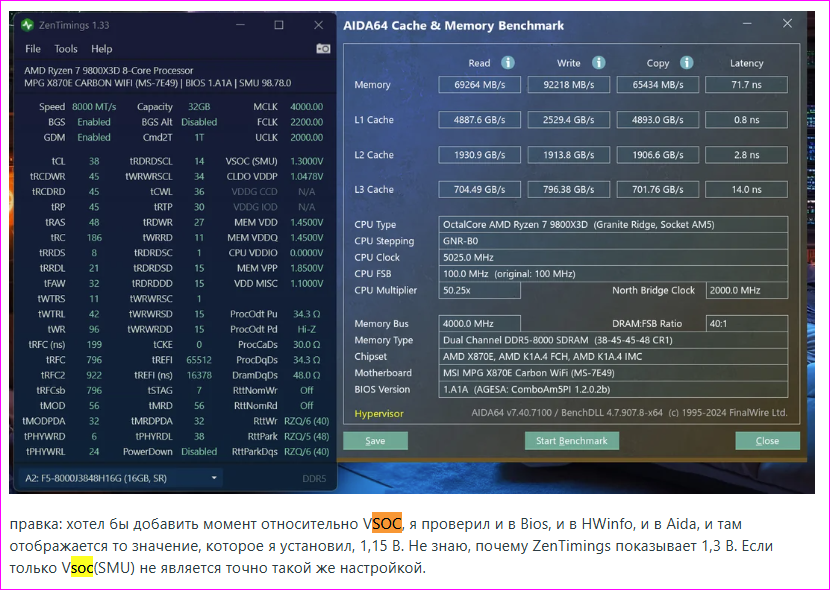Select L2 Cache write 1913.8 GB/s

pos(569,155)
